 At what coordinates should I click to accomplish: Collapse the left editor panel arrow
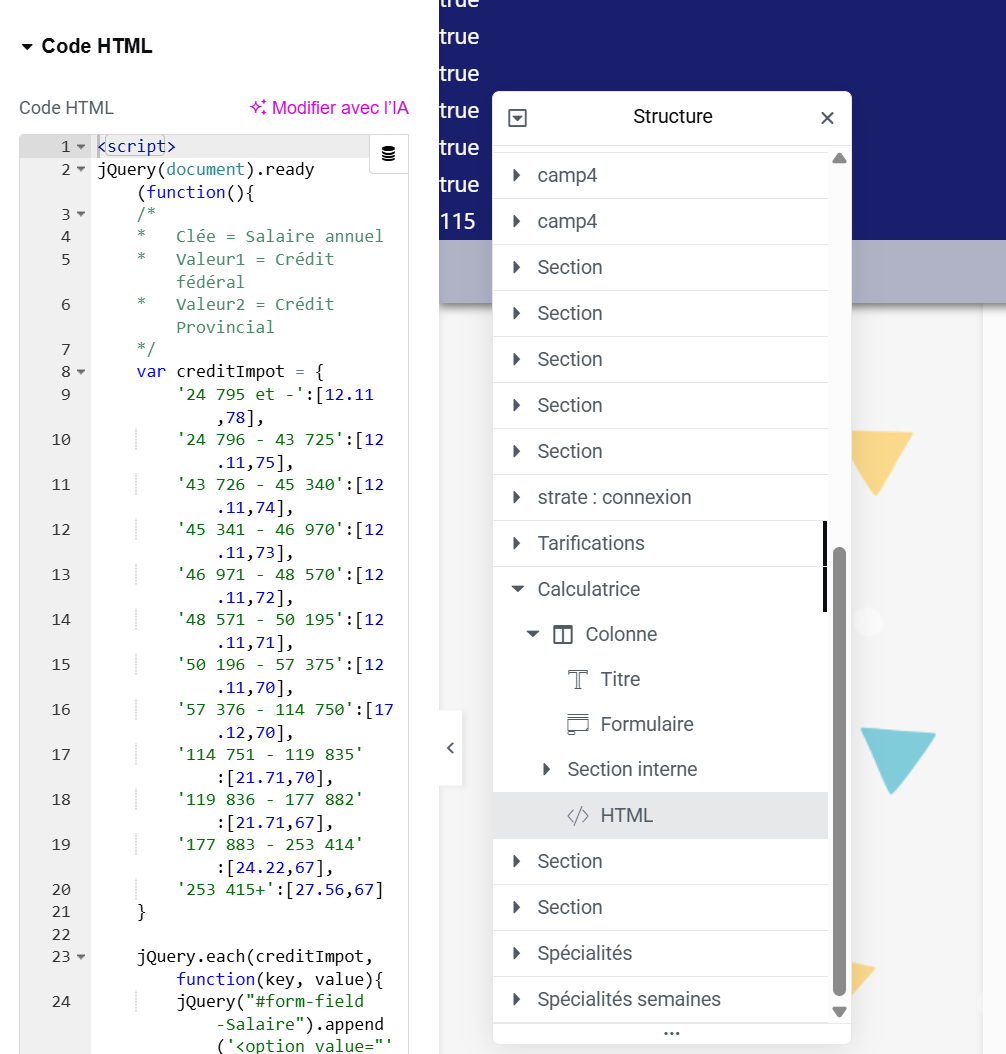point(450,748)
